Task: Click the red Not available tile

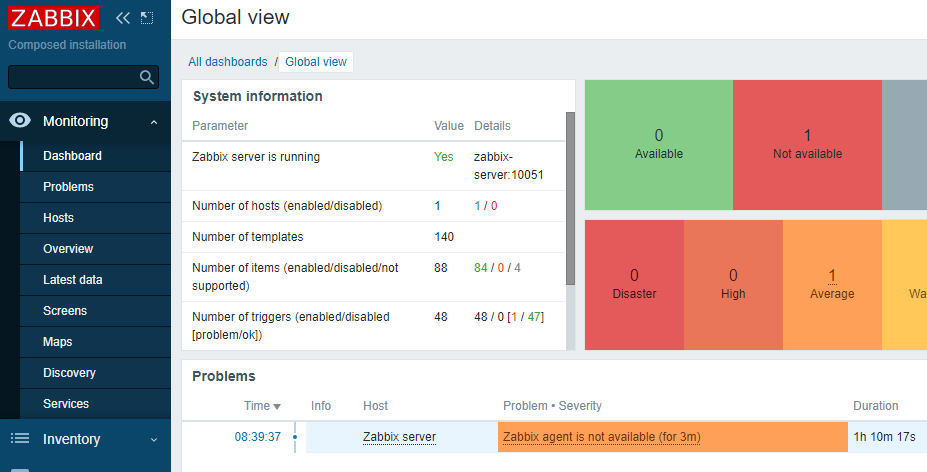Action: tap(807, 145)
